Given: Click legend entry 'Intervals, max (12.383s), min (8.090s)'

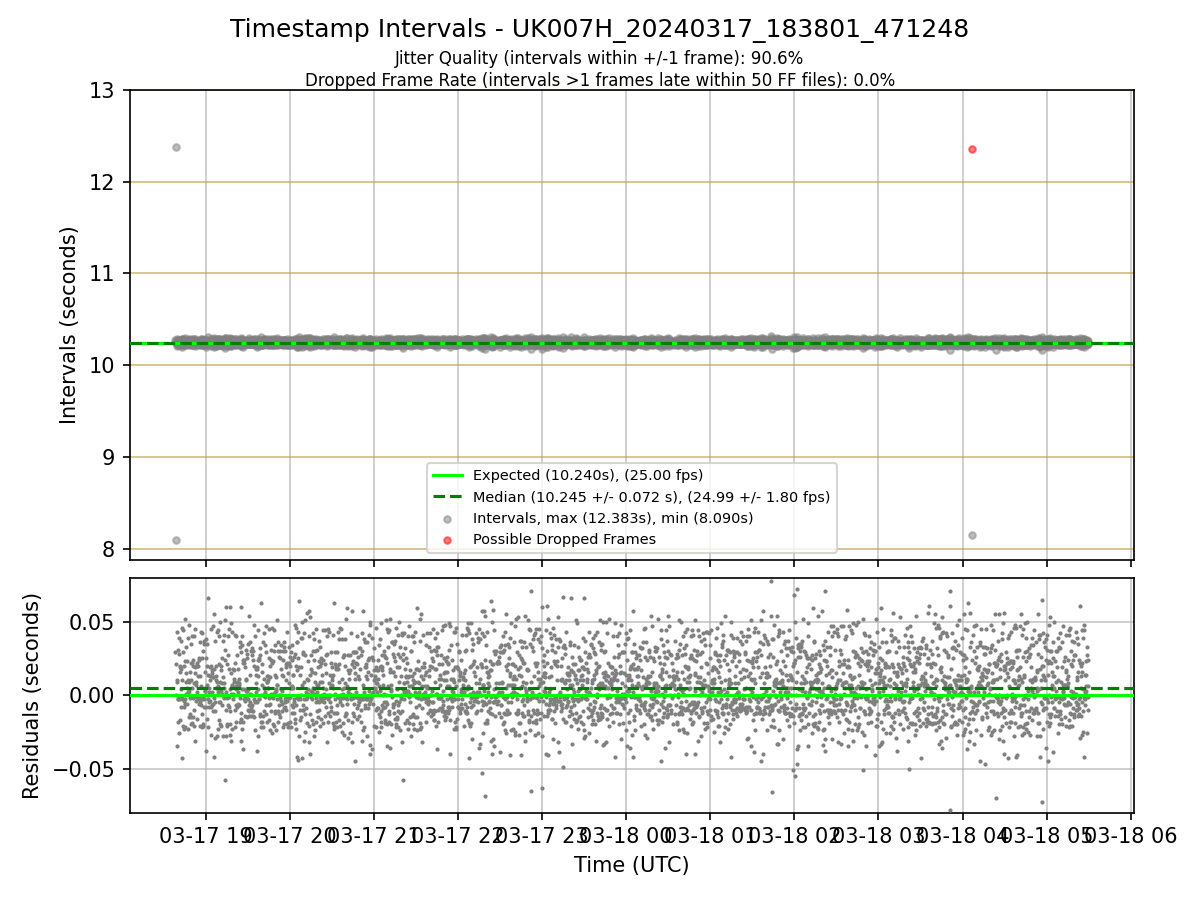Looking at the screenshot, I should tap(613, 517).
